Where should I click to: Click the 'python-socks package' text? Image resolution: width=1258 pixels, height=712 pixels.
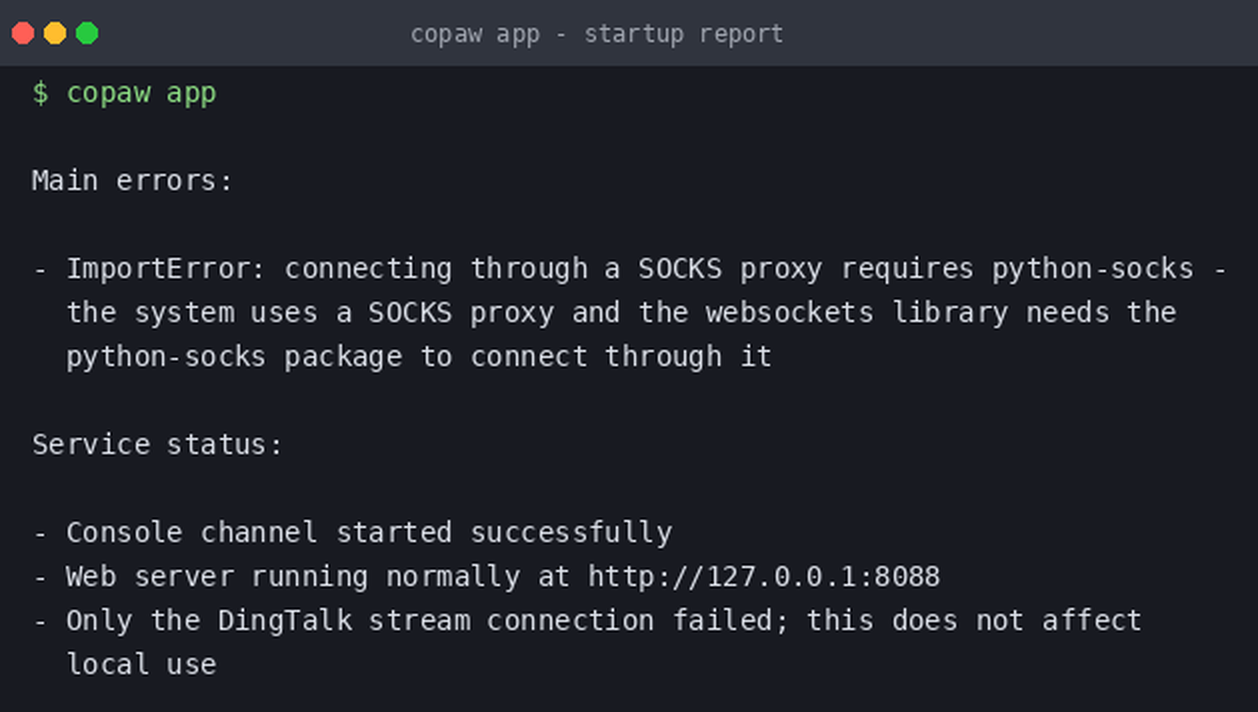(x=234, y=357)
